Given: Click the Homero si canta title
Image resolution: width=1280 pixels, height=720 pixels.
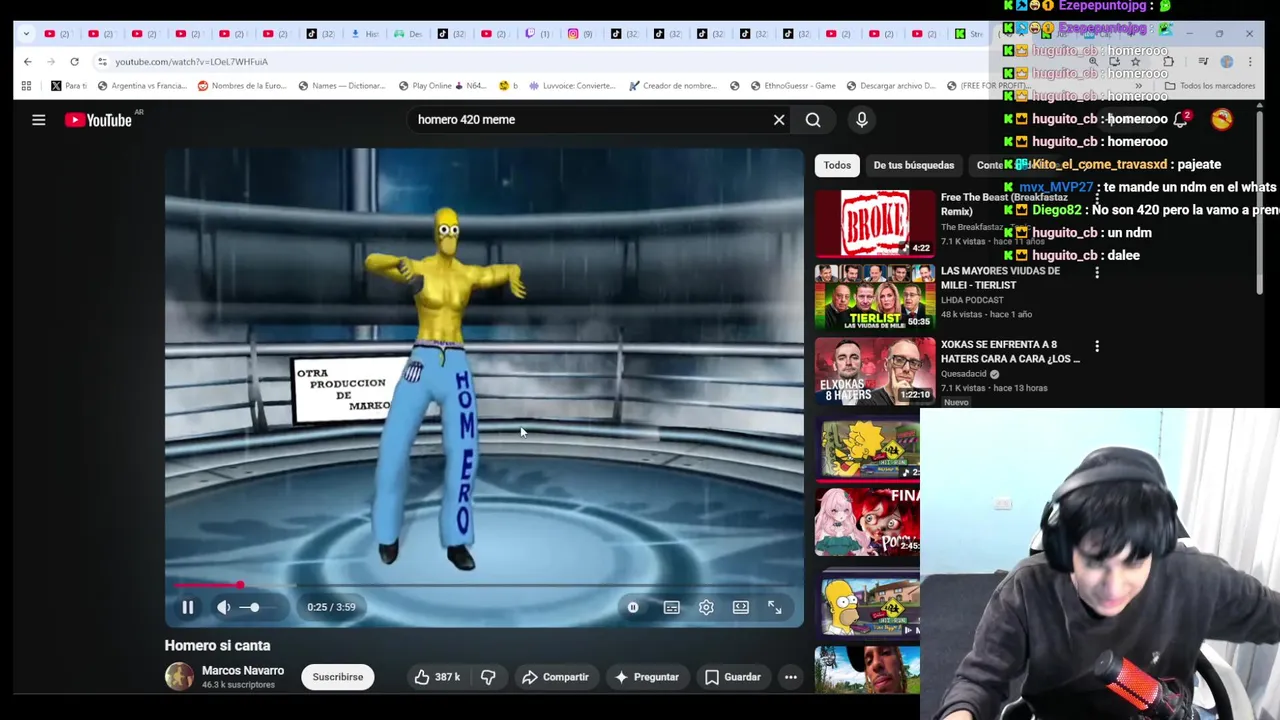Looking at the screenshot, I should [217, 646].
